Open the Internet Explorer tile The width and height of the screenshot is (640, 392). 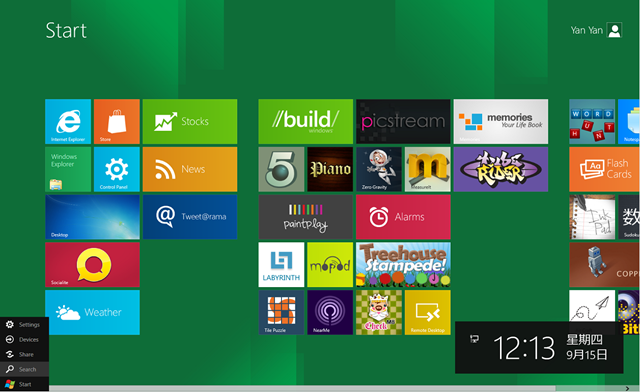click(x=68, y=121)
